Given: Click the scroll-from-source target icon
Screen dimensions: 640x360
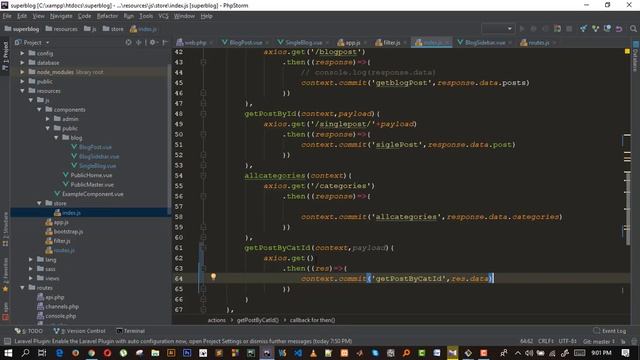Looking at the screenshot, I should pos(128,42).
